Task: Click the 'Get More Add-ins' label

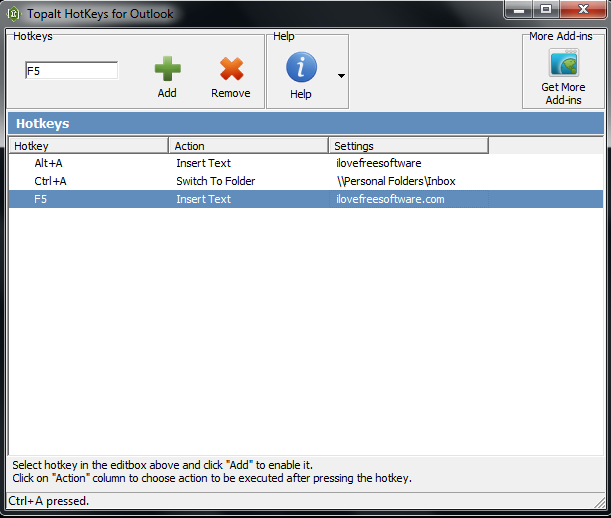Action: 563,94
